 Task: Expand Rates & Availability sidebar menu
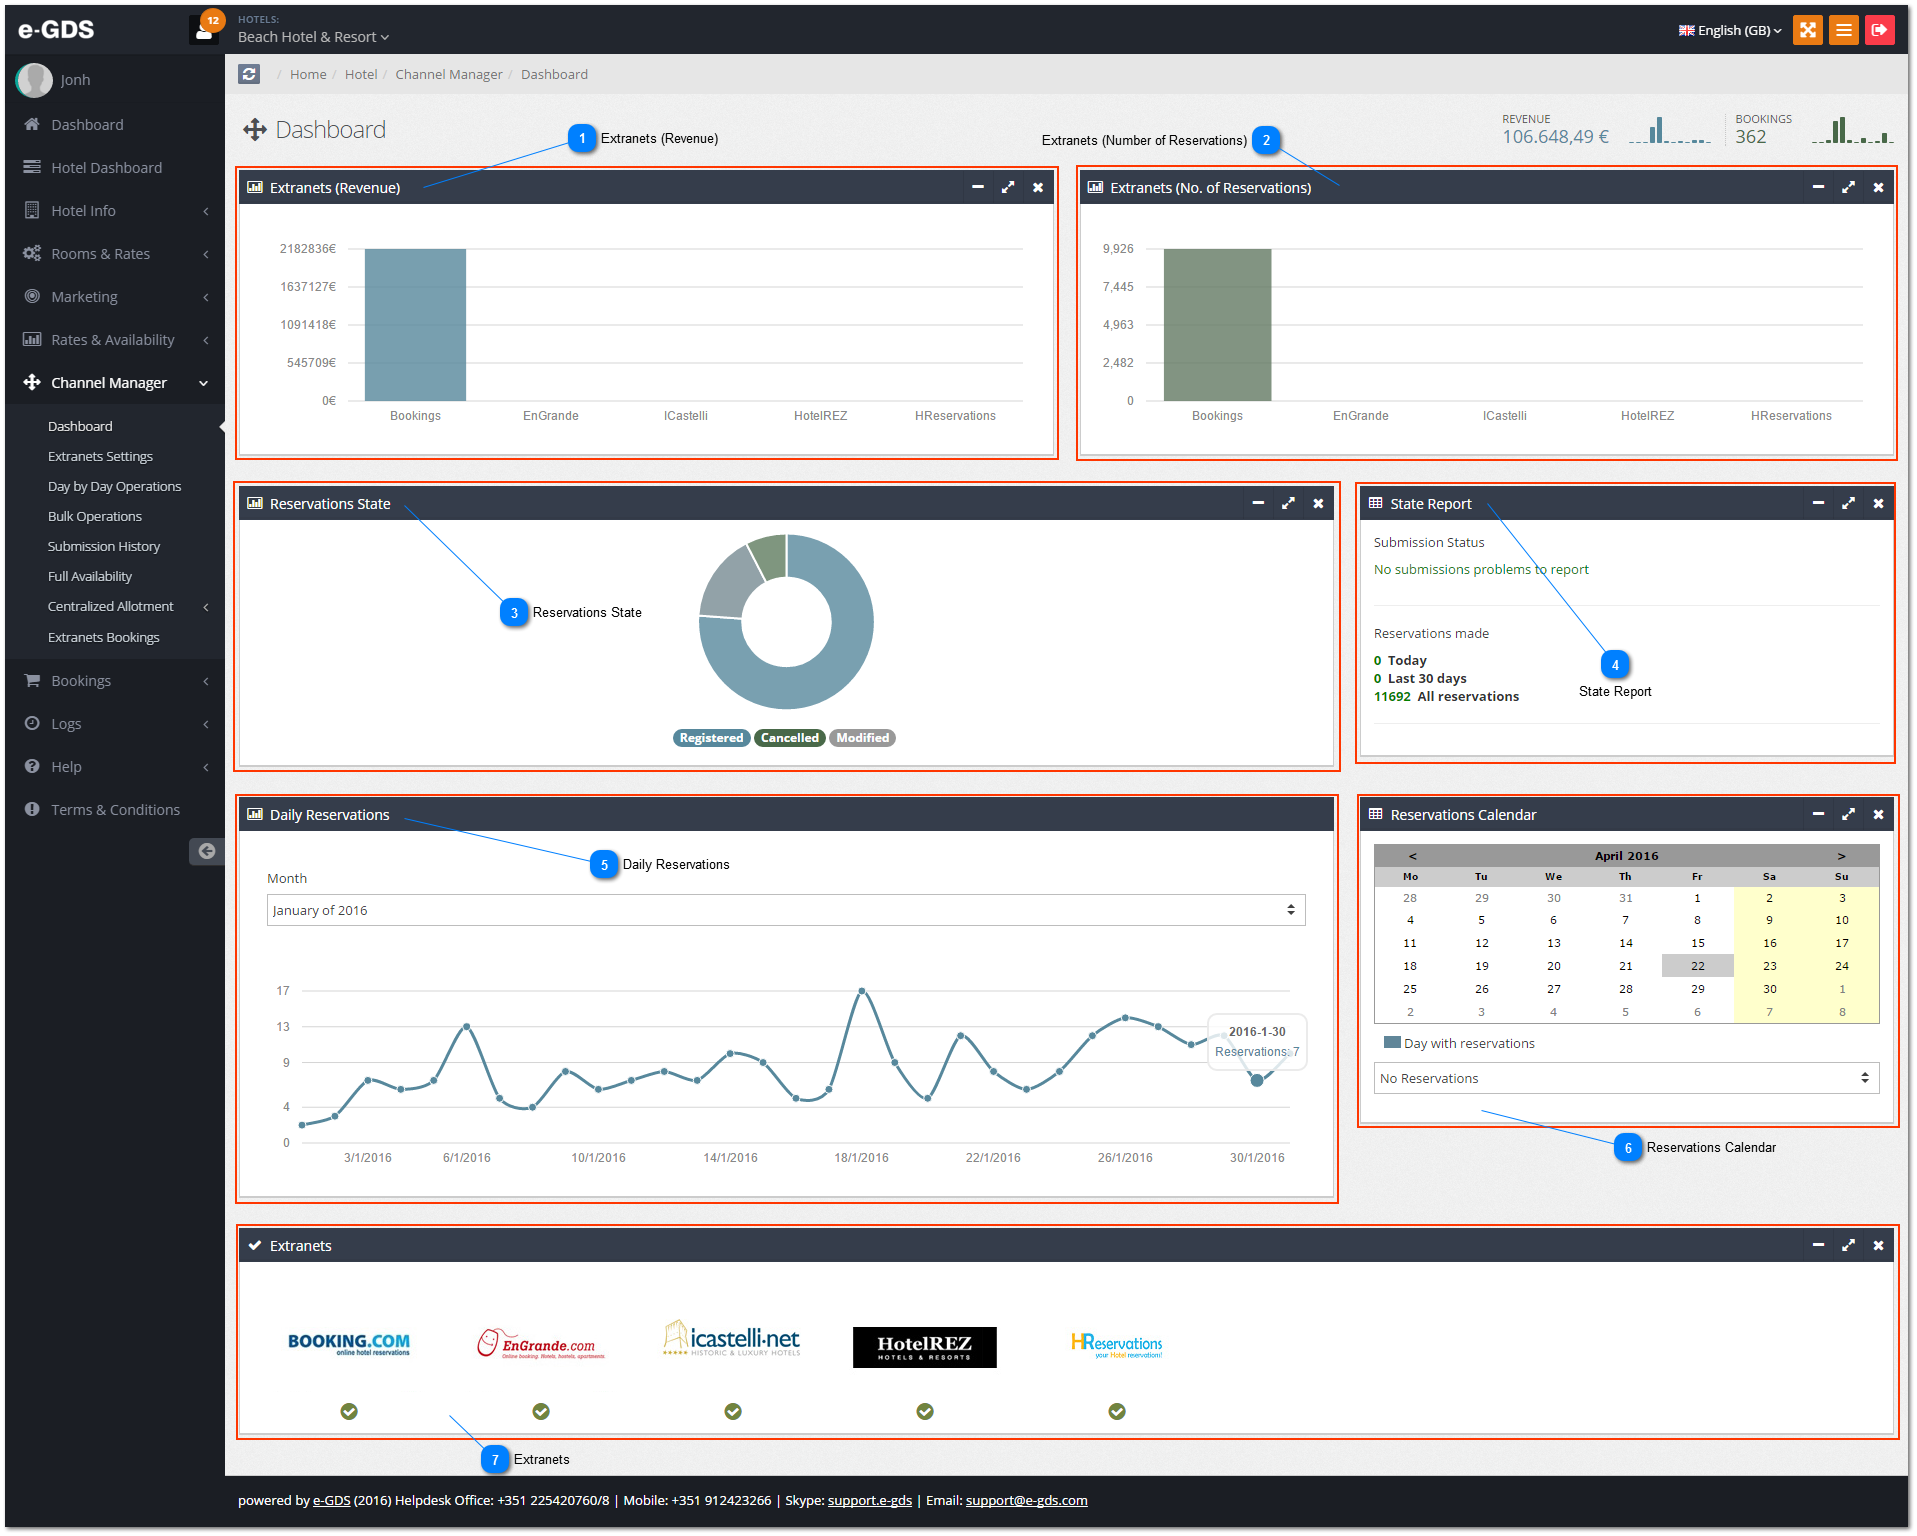click(x=115, y=340)
